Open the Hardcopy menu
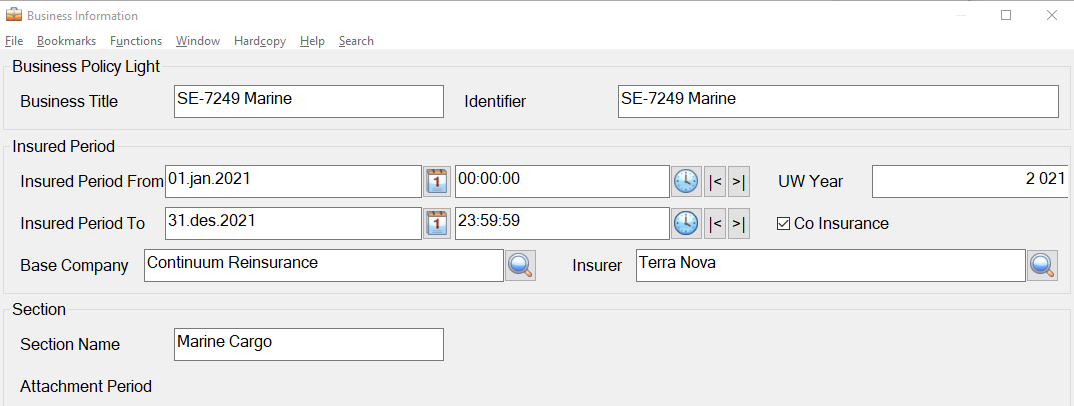This screenshot has width=1074, height=406. pos(260,41)
